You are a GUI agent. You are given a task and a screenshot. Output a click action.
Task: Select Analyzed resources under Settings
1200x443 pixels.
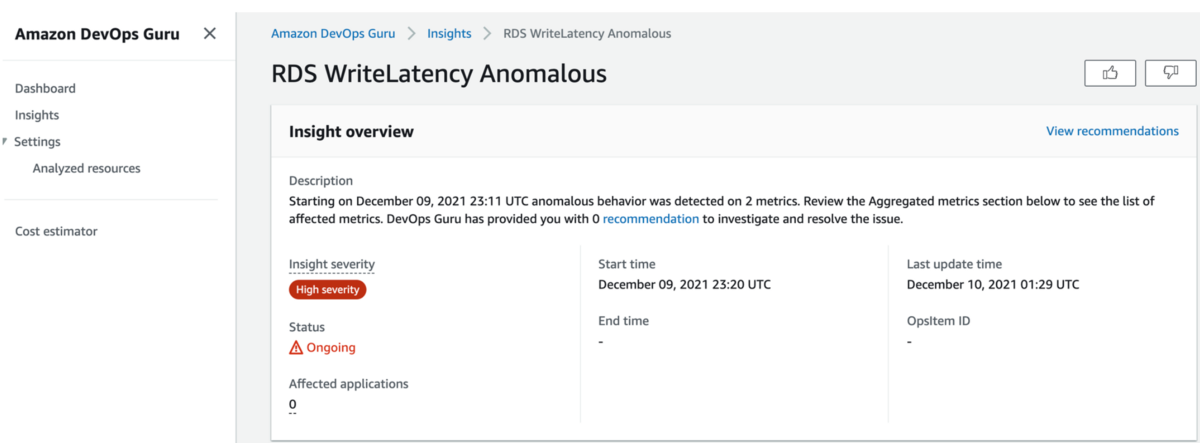(86, 168)
